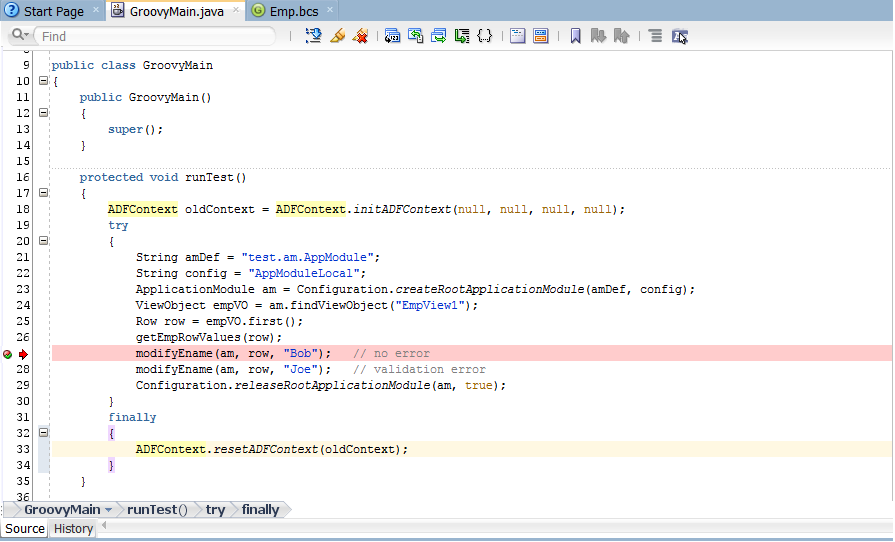Toggle the breakpoint on the modifyEname Bob line
This screenshot has height=542, width=895.
tap(7, 354)
